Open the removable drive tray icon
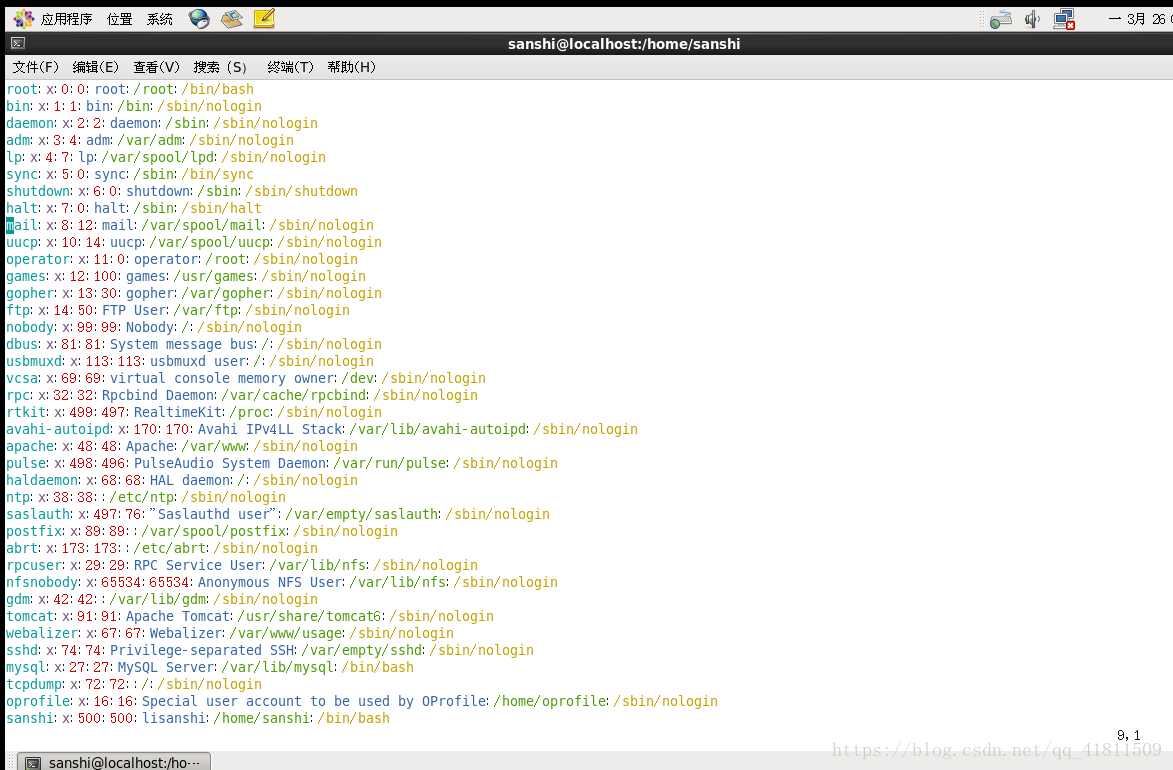Image resolution: width=1173 pixels, height=770 pixels. point(1000,19)
